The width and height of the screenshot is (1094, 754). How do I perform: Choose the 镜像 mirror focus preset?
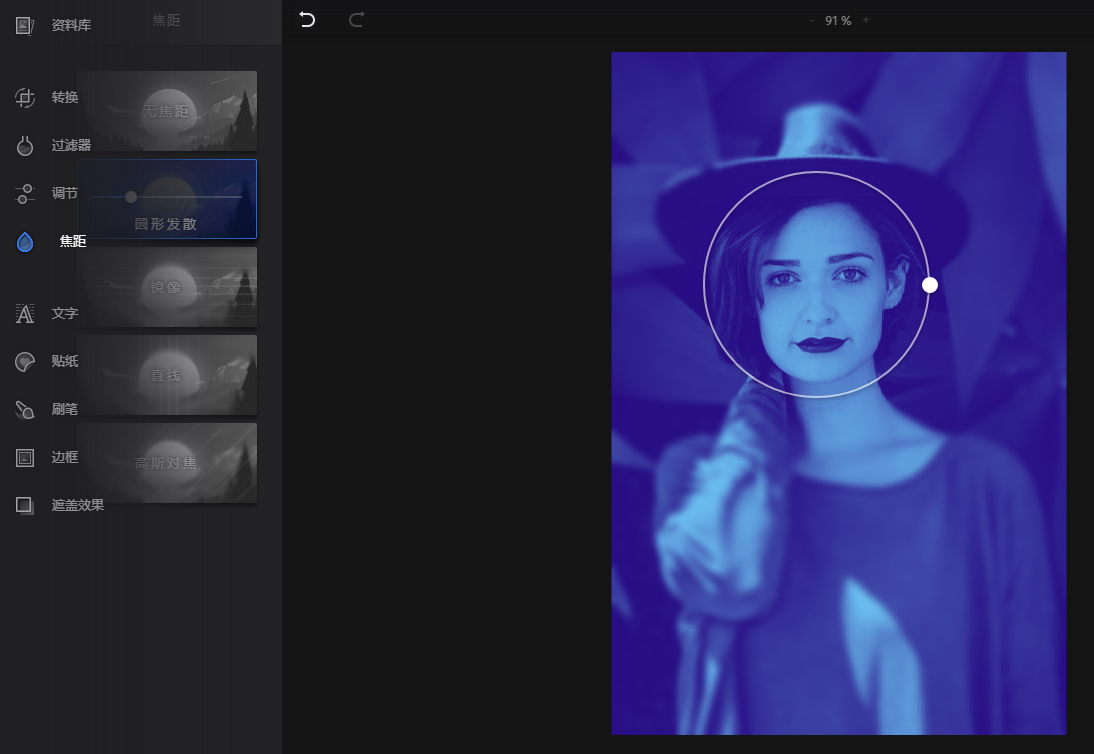coord(167,287)
